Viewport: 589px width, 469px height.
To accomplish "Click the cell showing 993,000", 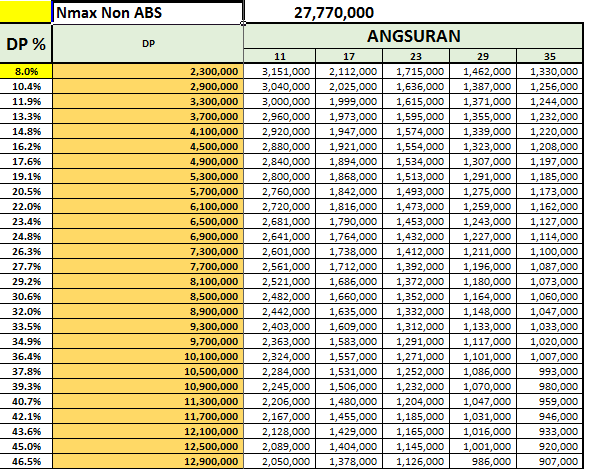I will (x=550, y=371).
